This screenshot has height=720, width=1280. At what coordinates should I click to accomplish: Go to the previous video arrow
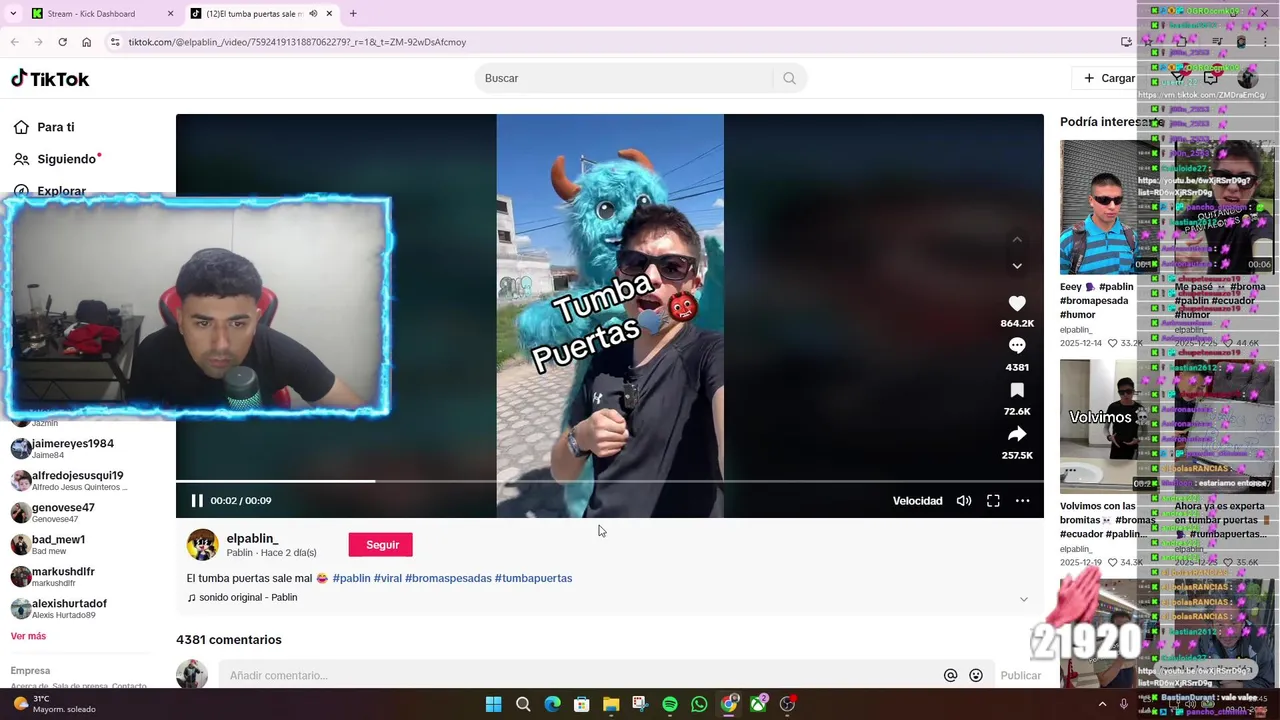click(x=1017, y=240)
